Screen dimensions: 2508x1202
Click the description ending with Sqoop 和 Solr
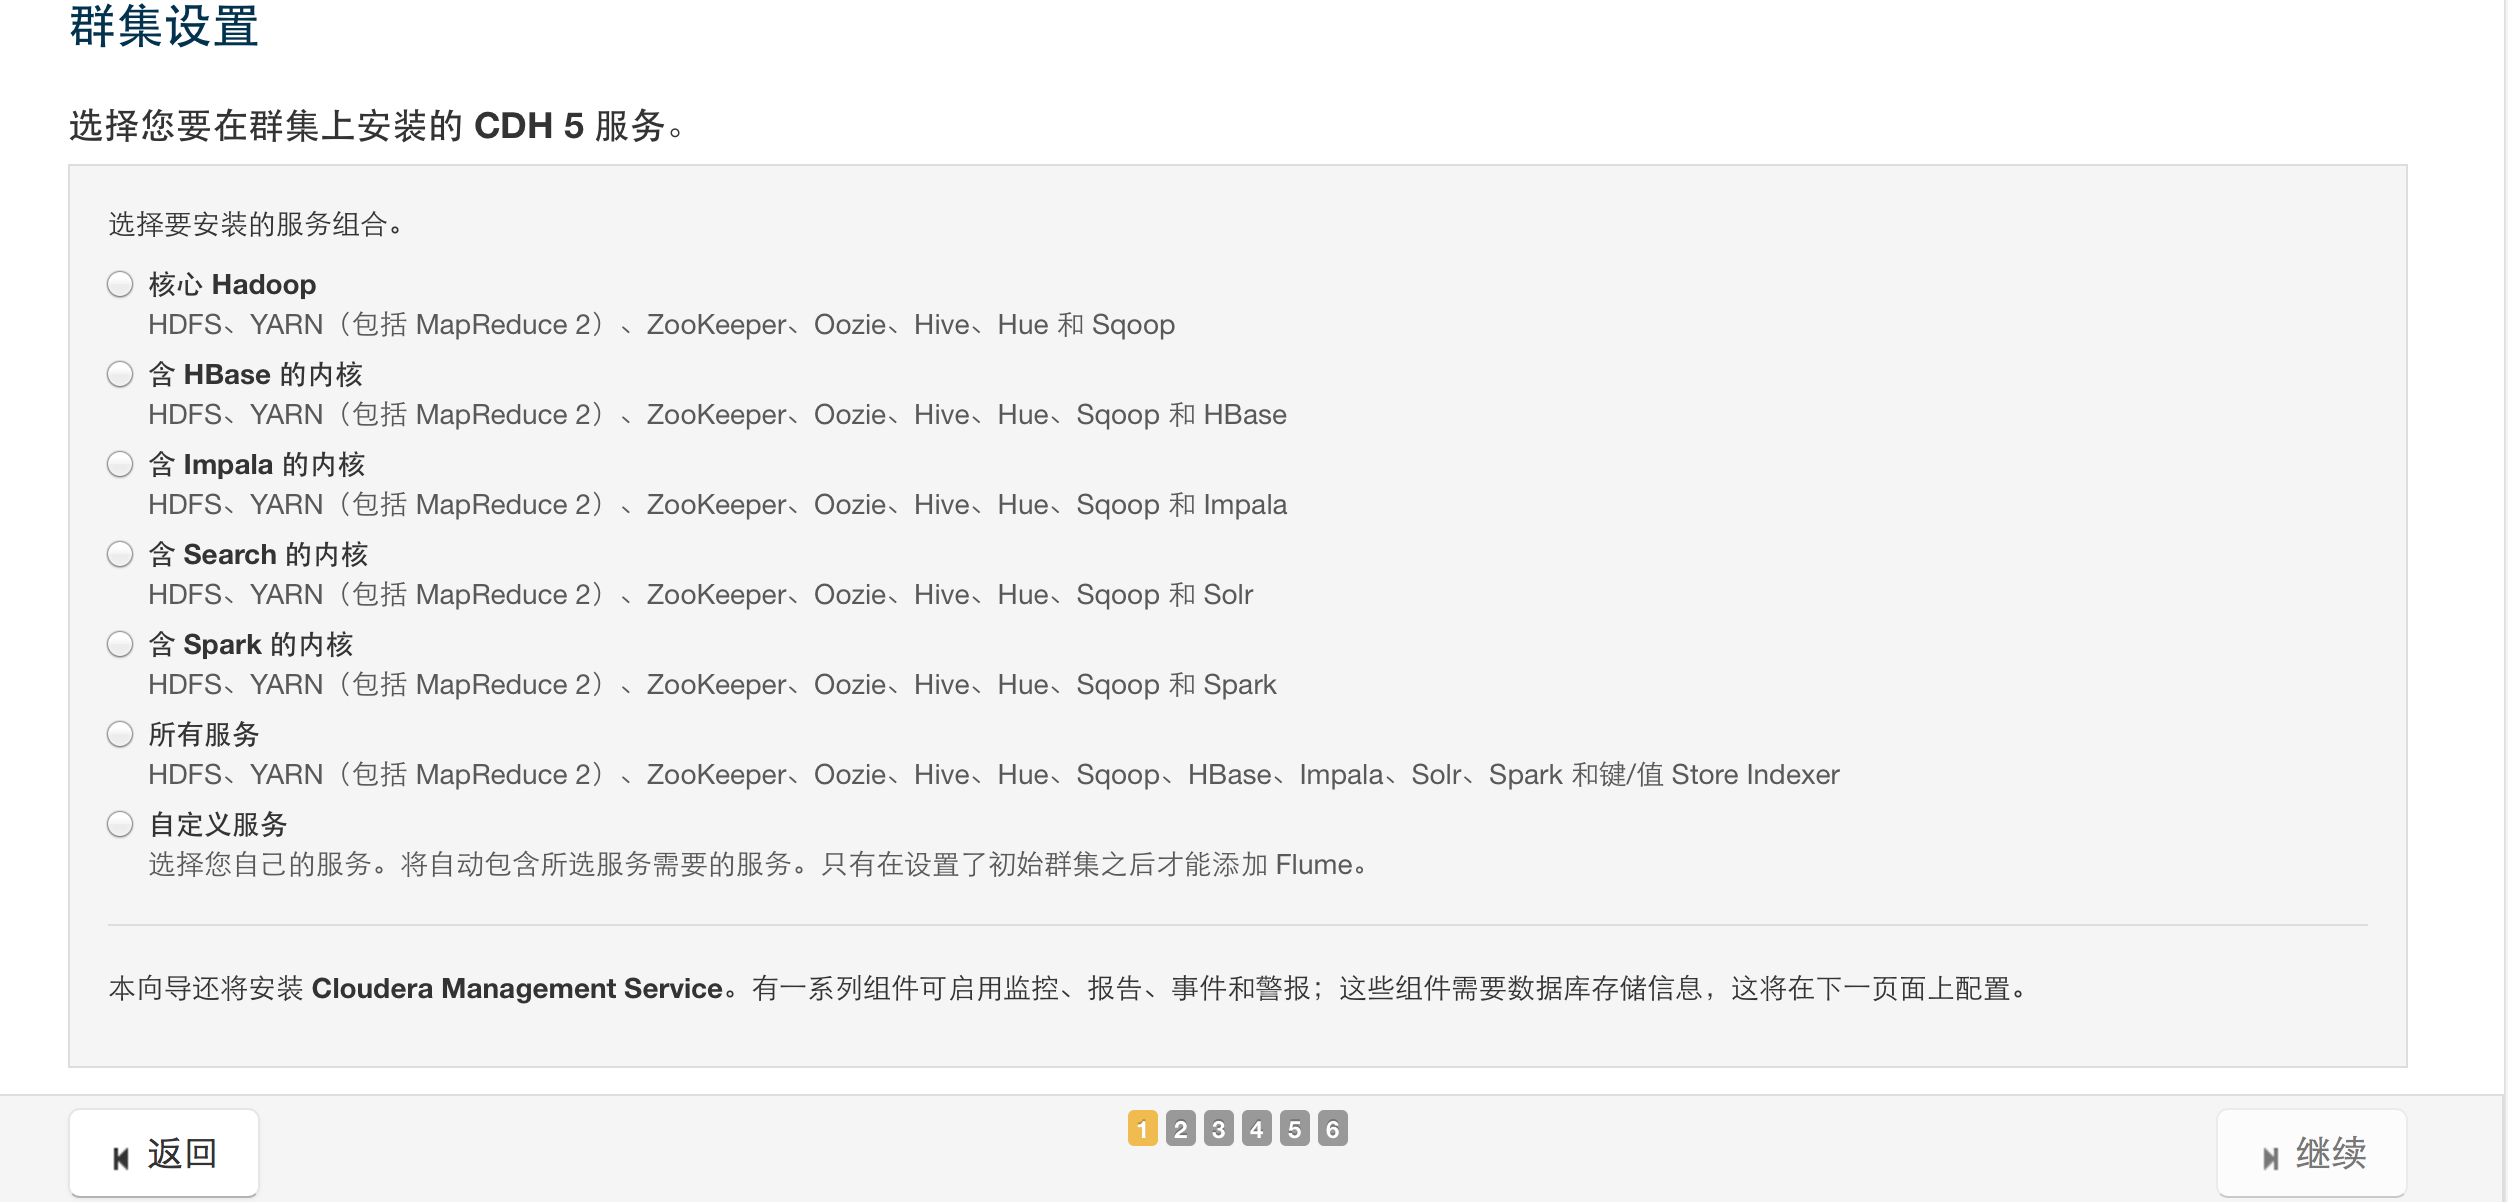(700, 595)
